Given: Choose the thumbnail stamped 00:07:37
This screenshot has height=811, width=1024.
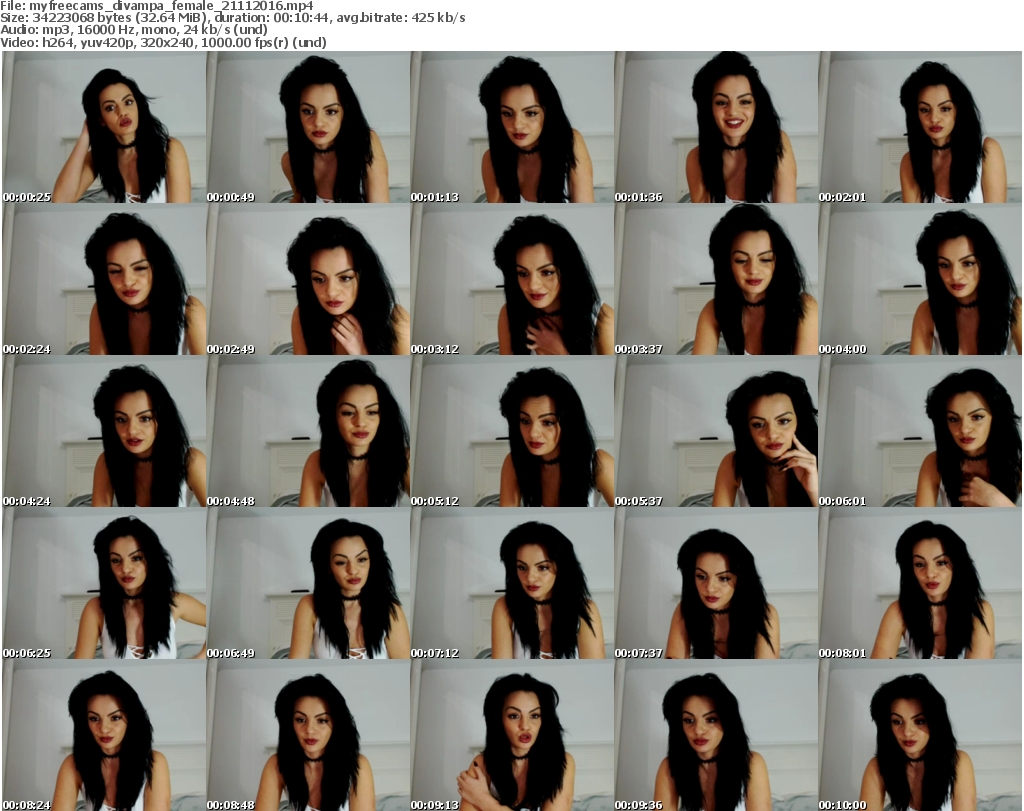Looking at the screenshot, I should (716, 583).
